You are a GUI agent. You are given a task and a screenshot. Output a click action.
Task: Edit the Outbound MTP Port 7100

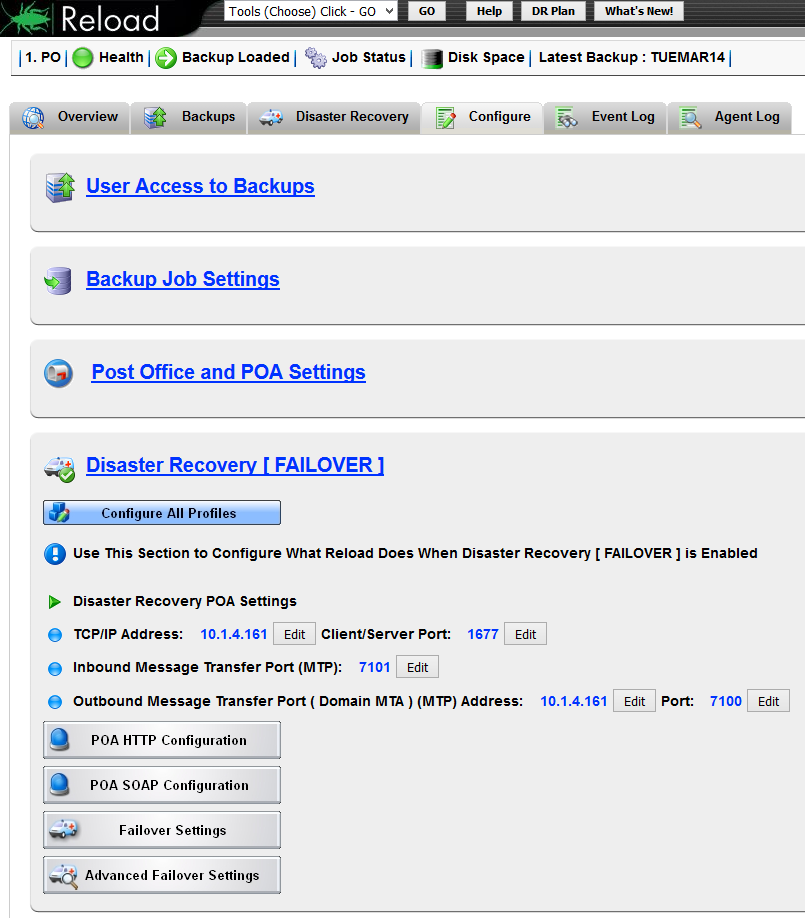[768, 701]
